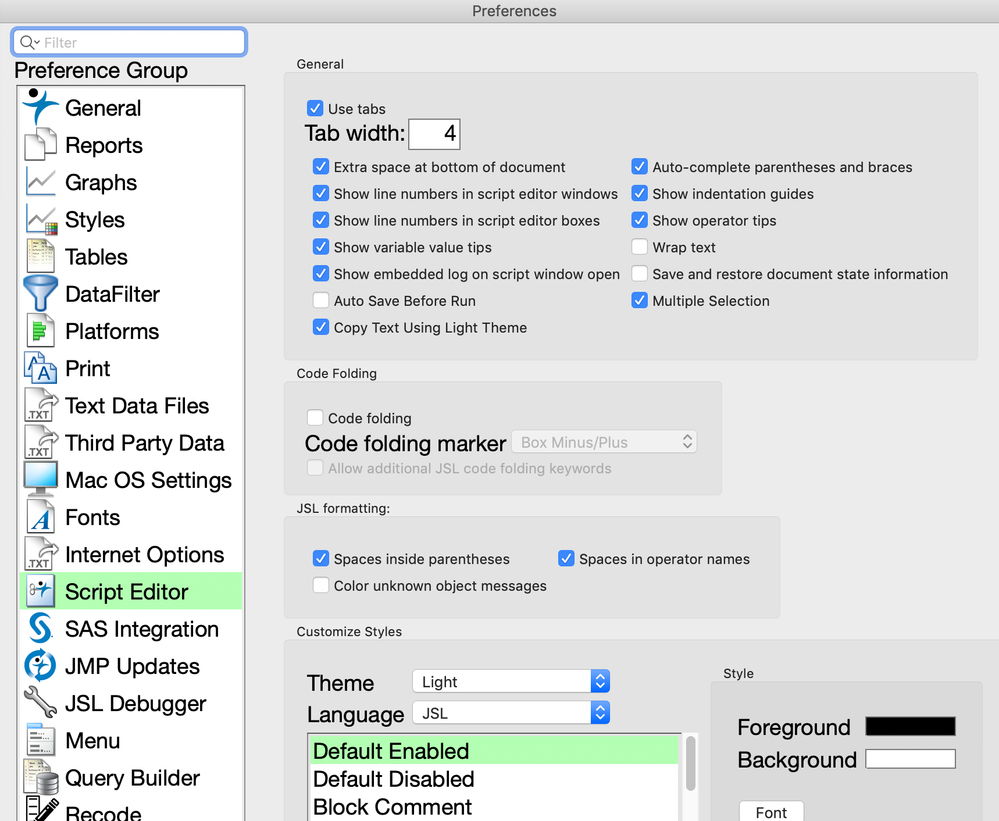The image size is (999, 821).
Task: Click the Fonts preference icon
Action: 40,517
